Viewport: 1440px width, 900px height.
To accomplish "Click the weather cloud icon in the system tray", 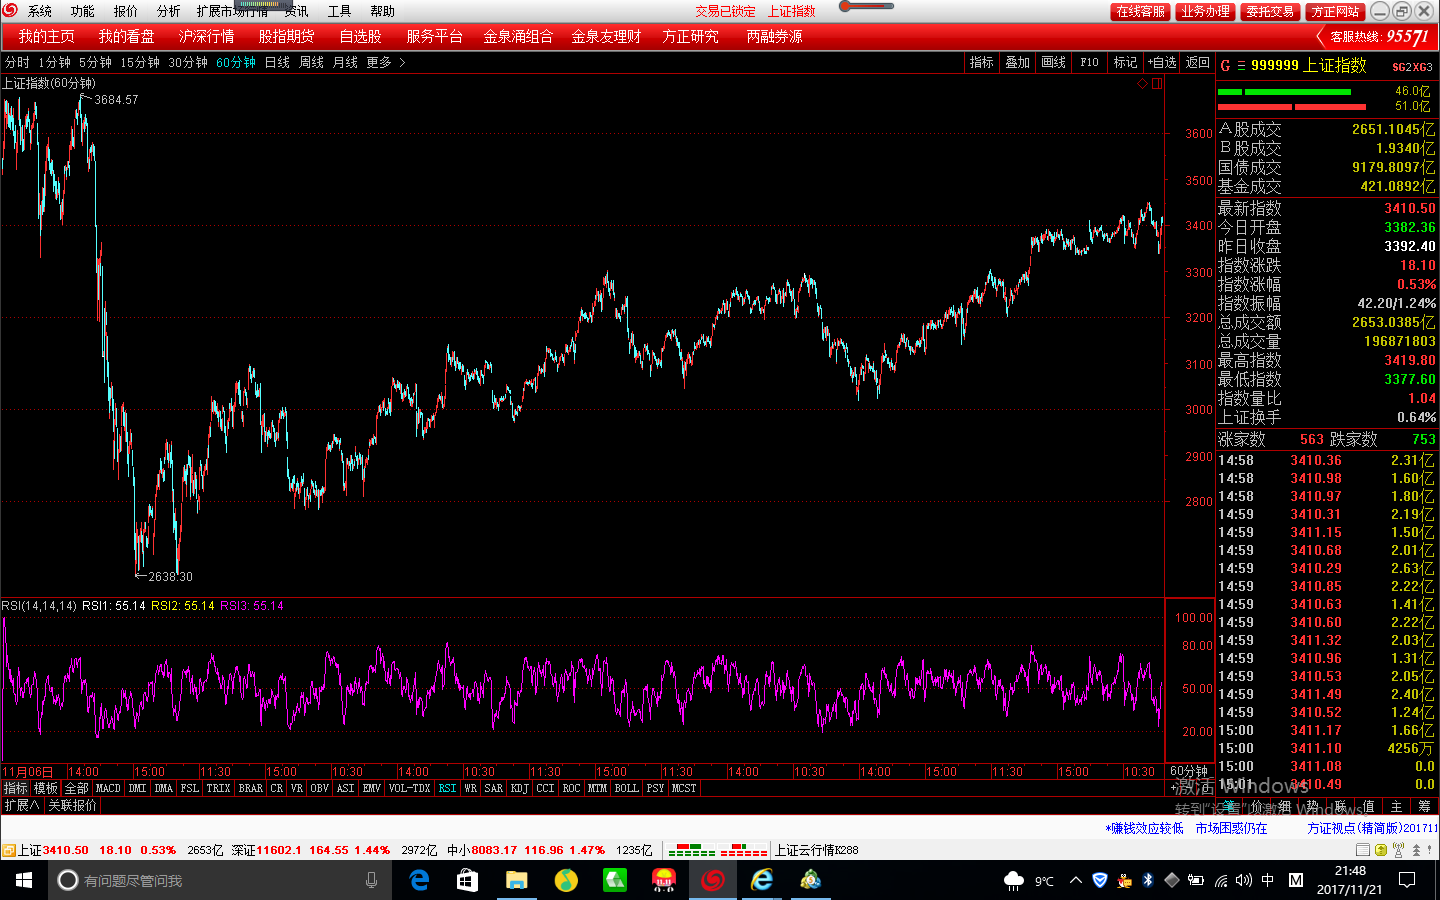I will 1013,880.
